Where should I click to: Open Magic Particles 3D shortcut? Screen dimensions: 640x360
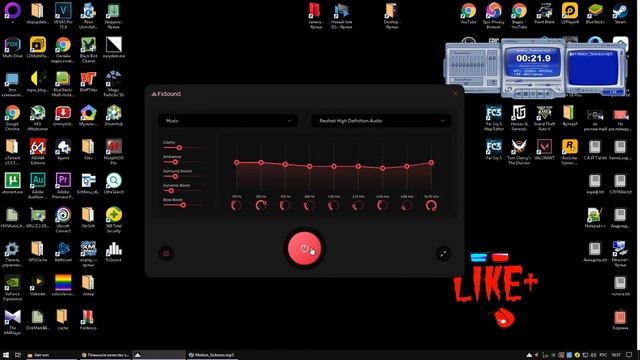[113, 84]
